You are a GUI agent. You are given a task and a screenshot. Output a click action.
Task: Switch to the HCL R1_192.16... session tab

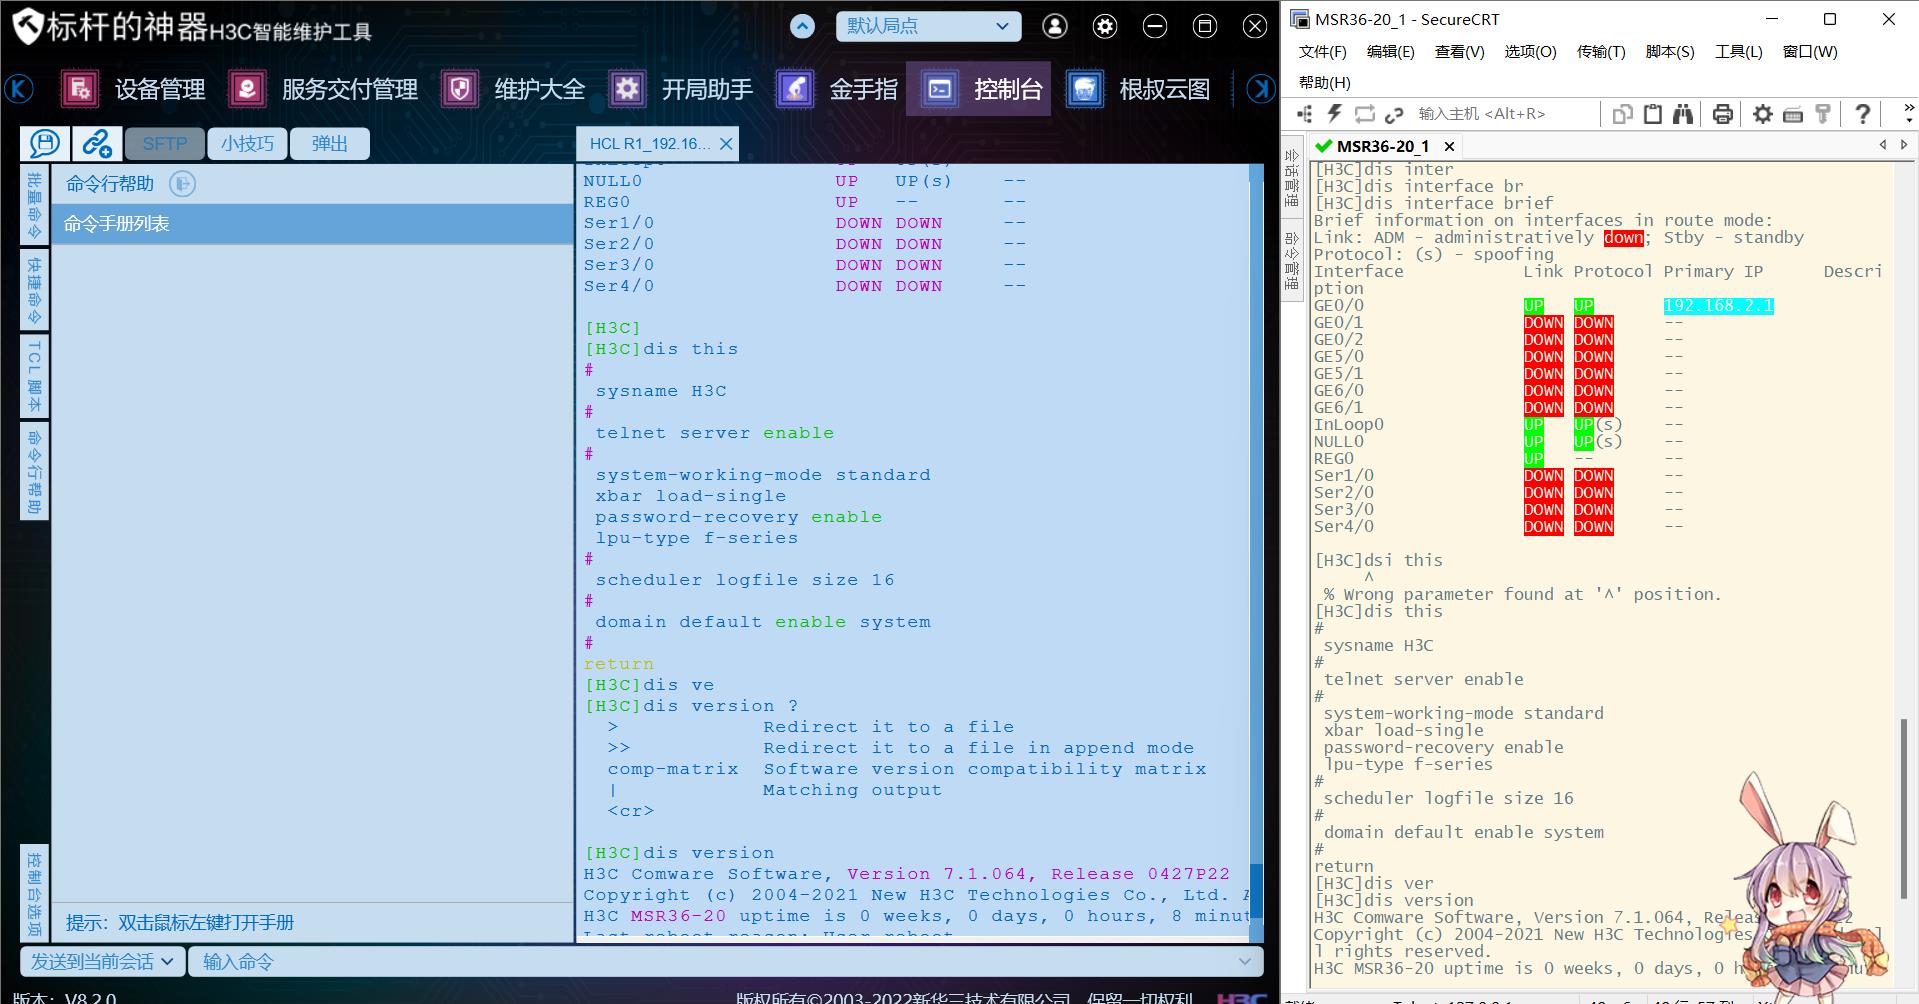(x=649, y=144)
